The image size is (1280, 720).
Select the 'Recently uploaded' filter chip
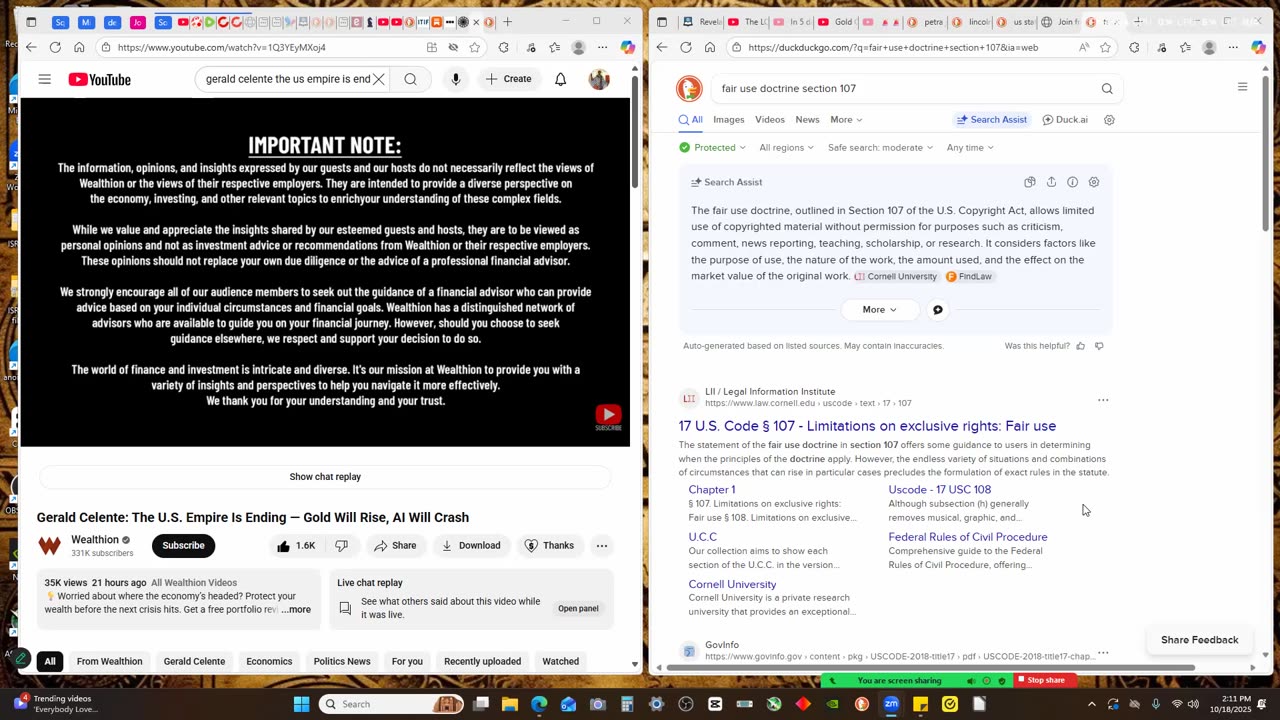coord(482,661)
